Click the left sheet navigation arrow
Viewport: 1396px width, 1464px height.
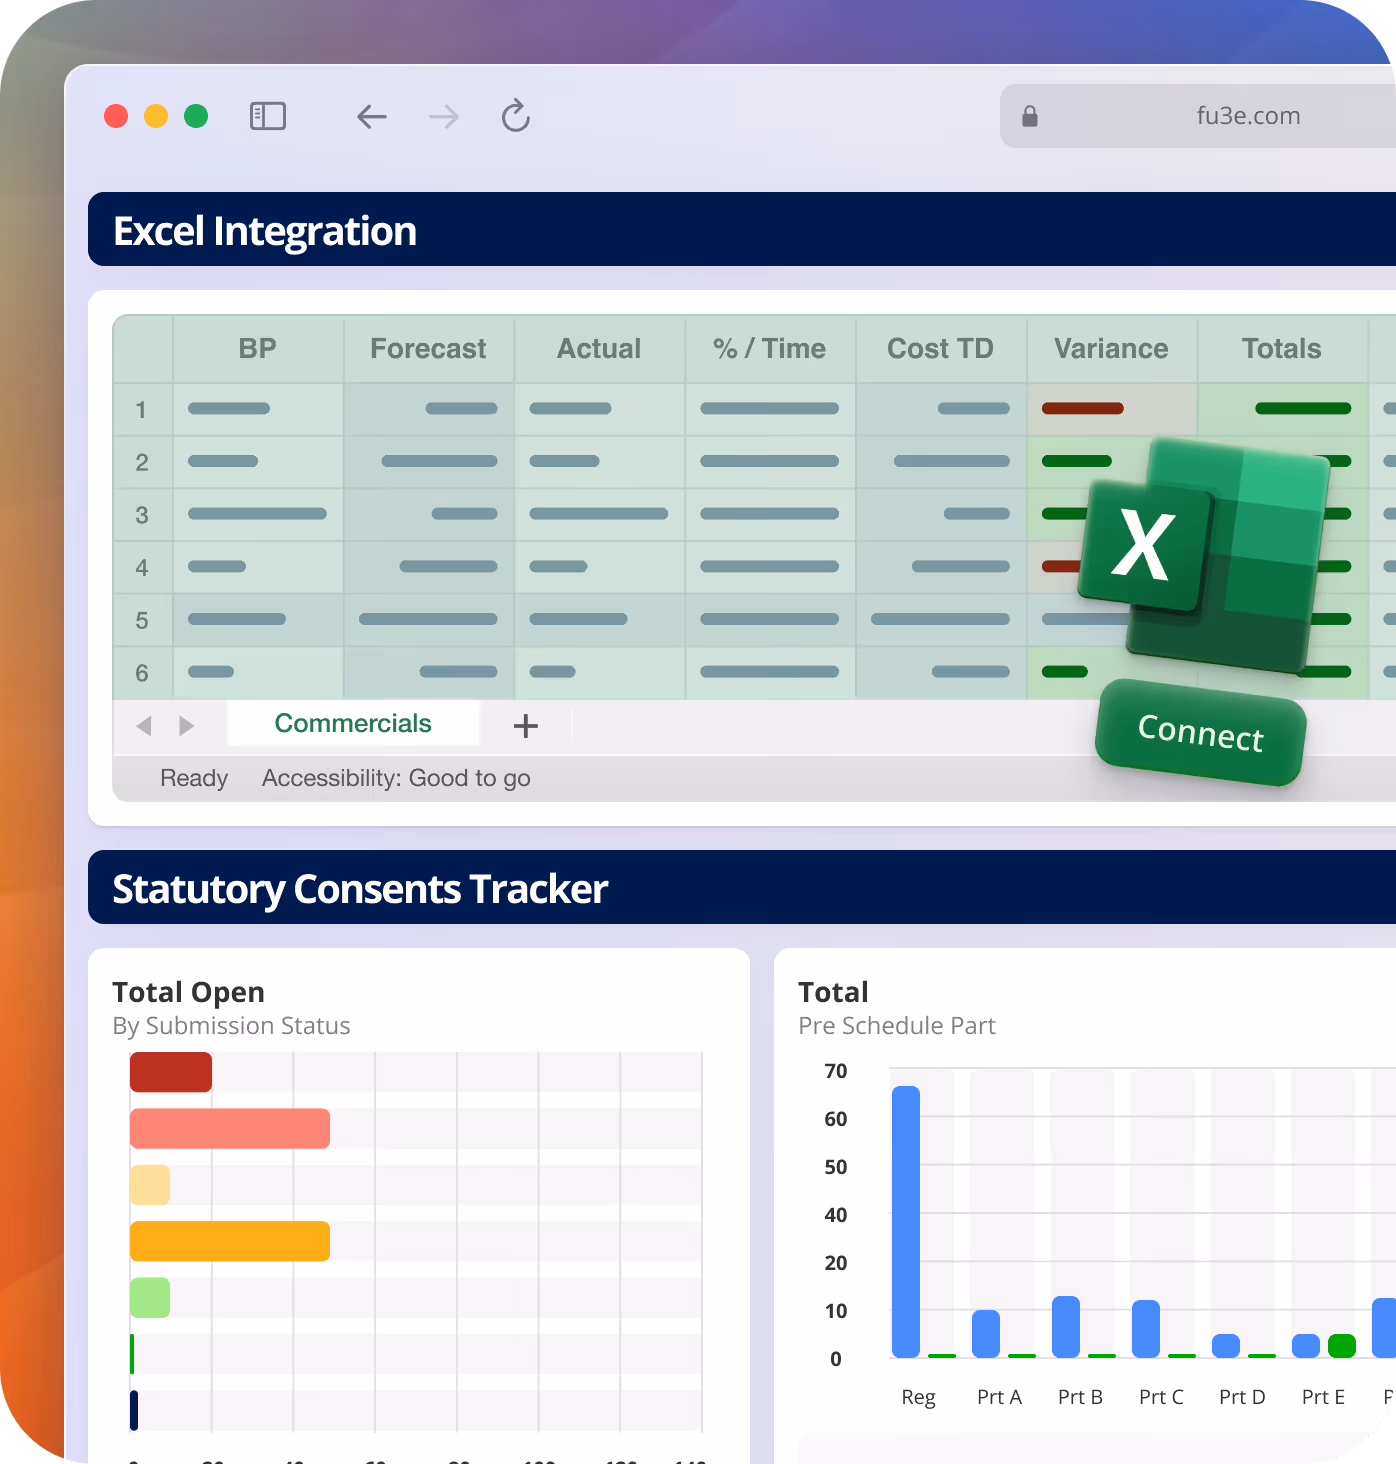click(144, 725)
